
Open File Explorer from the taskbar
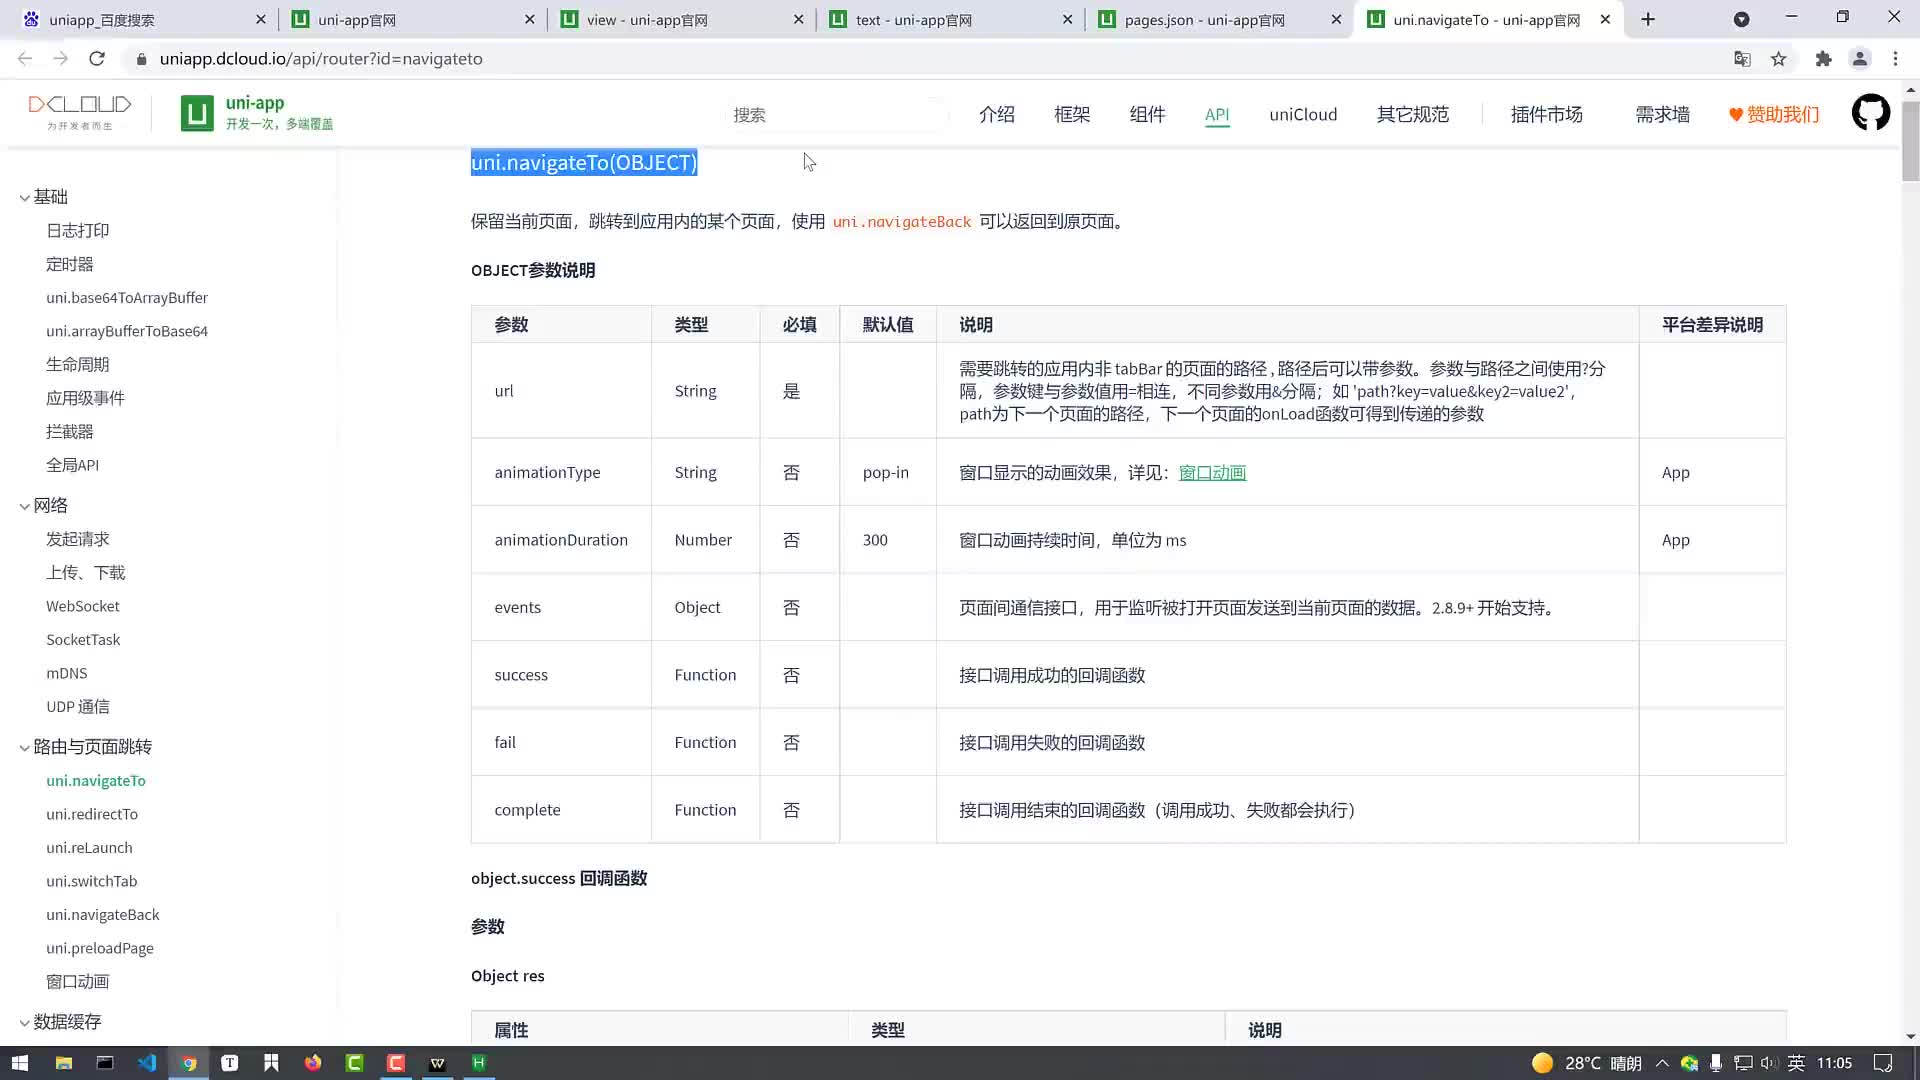(x=63, y=1063)
